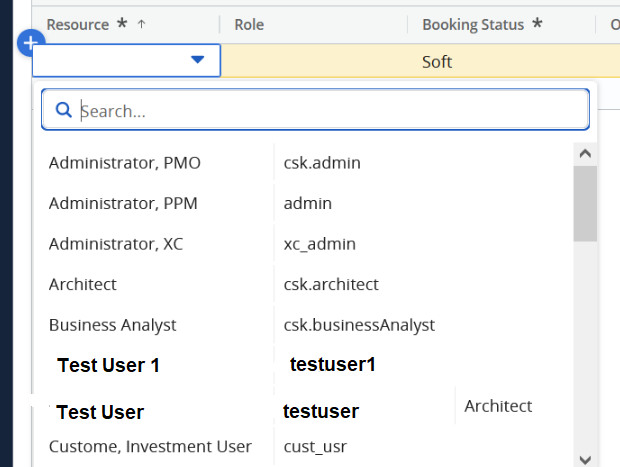Click the blue plus add-row icon
Image resolution: width=620 pixels, height=467 pixels.
pyautogui.click(x=31, y=43)
